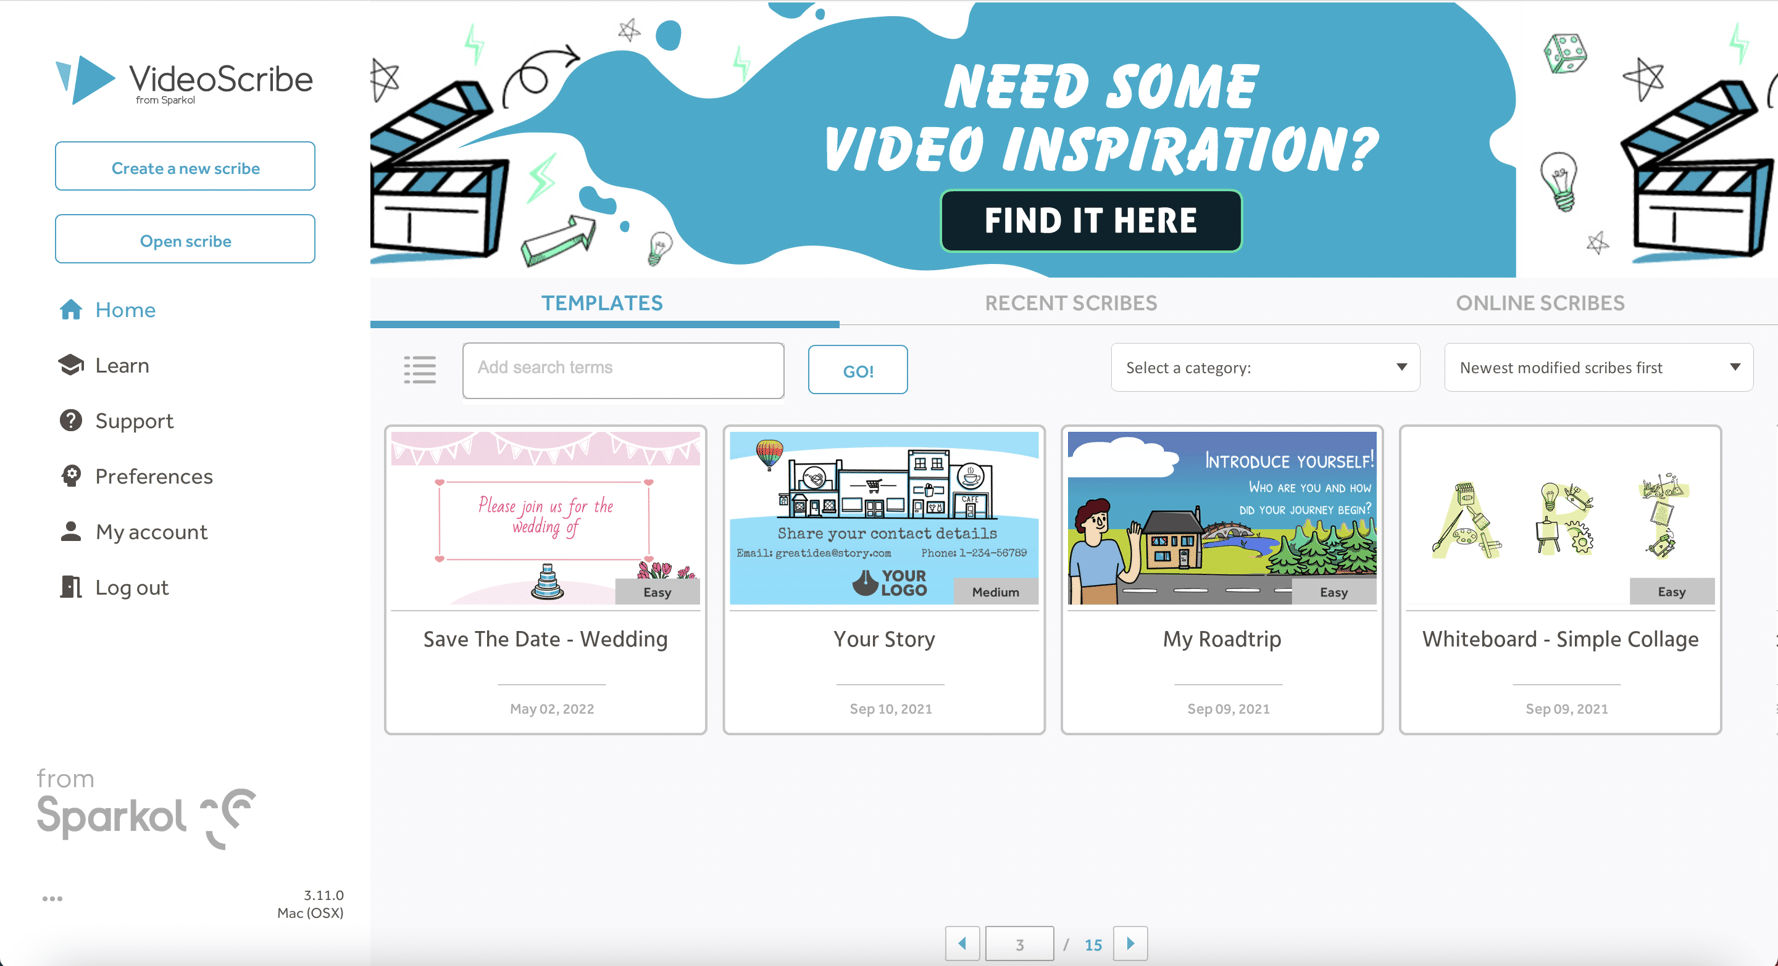Click the VideoScribe logo at top left

pos(184,80)
